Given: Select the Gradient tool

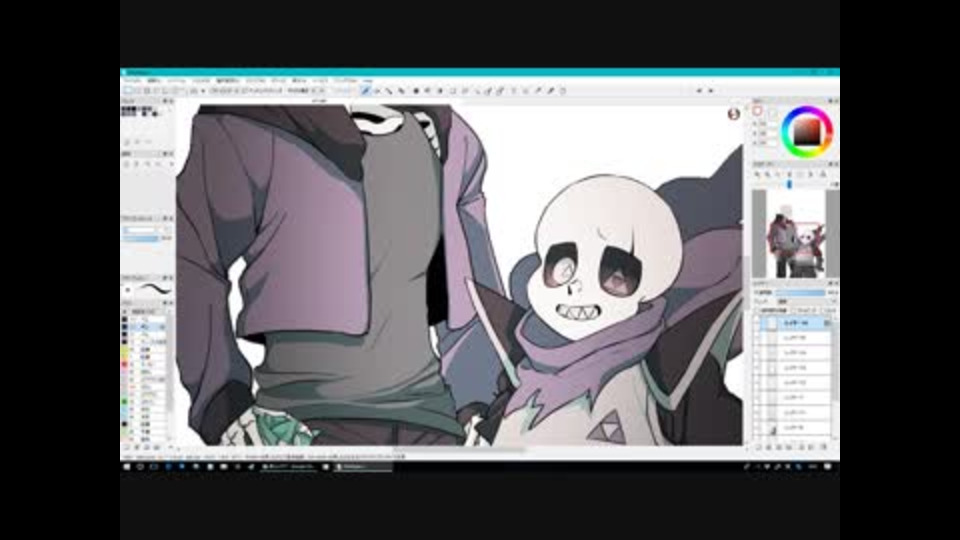Looking at the screenshot, I should coord(440,91).
